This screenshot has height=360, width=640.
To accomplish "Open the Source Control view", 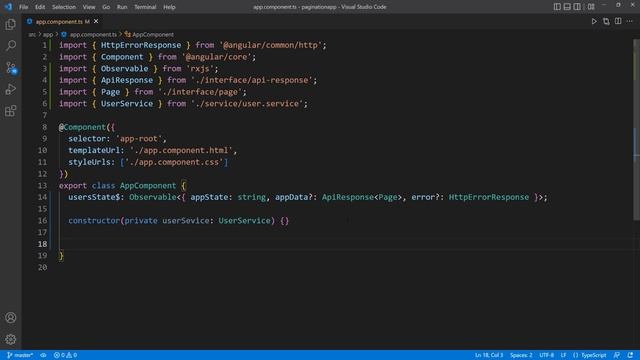I will 11,67.
